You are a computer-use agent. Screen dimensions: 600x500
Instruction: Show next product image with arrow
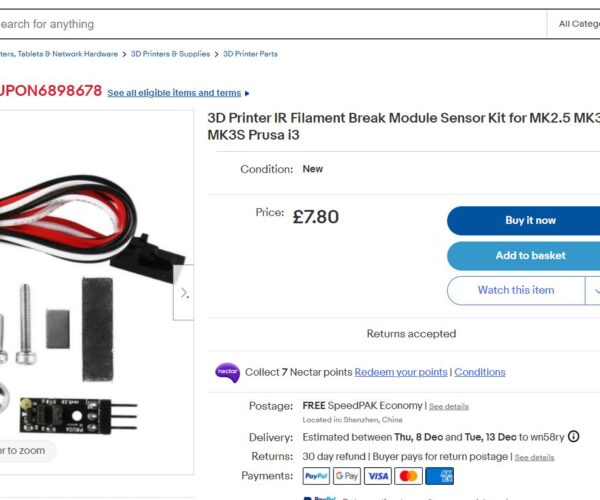184,293
